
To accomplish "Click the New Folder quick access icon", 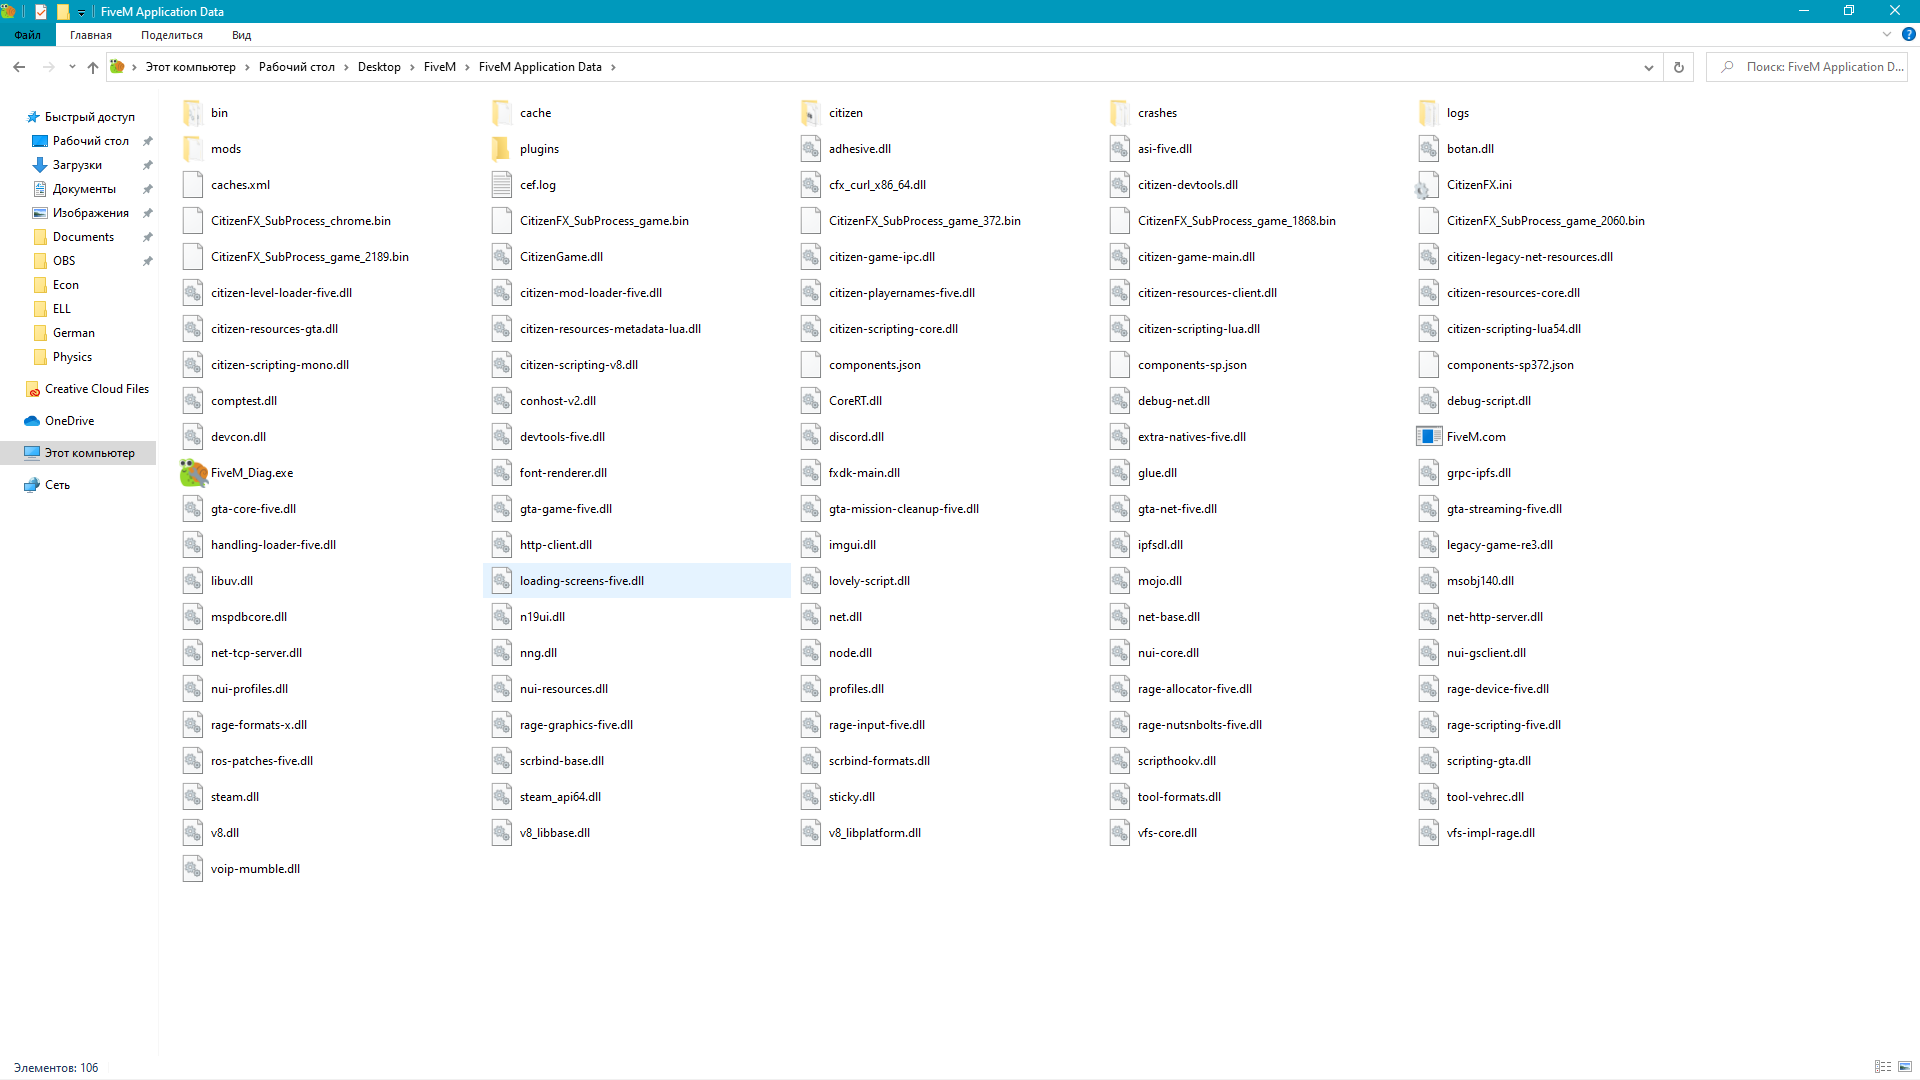I will 63,12.
